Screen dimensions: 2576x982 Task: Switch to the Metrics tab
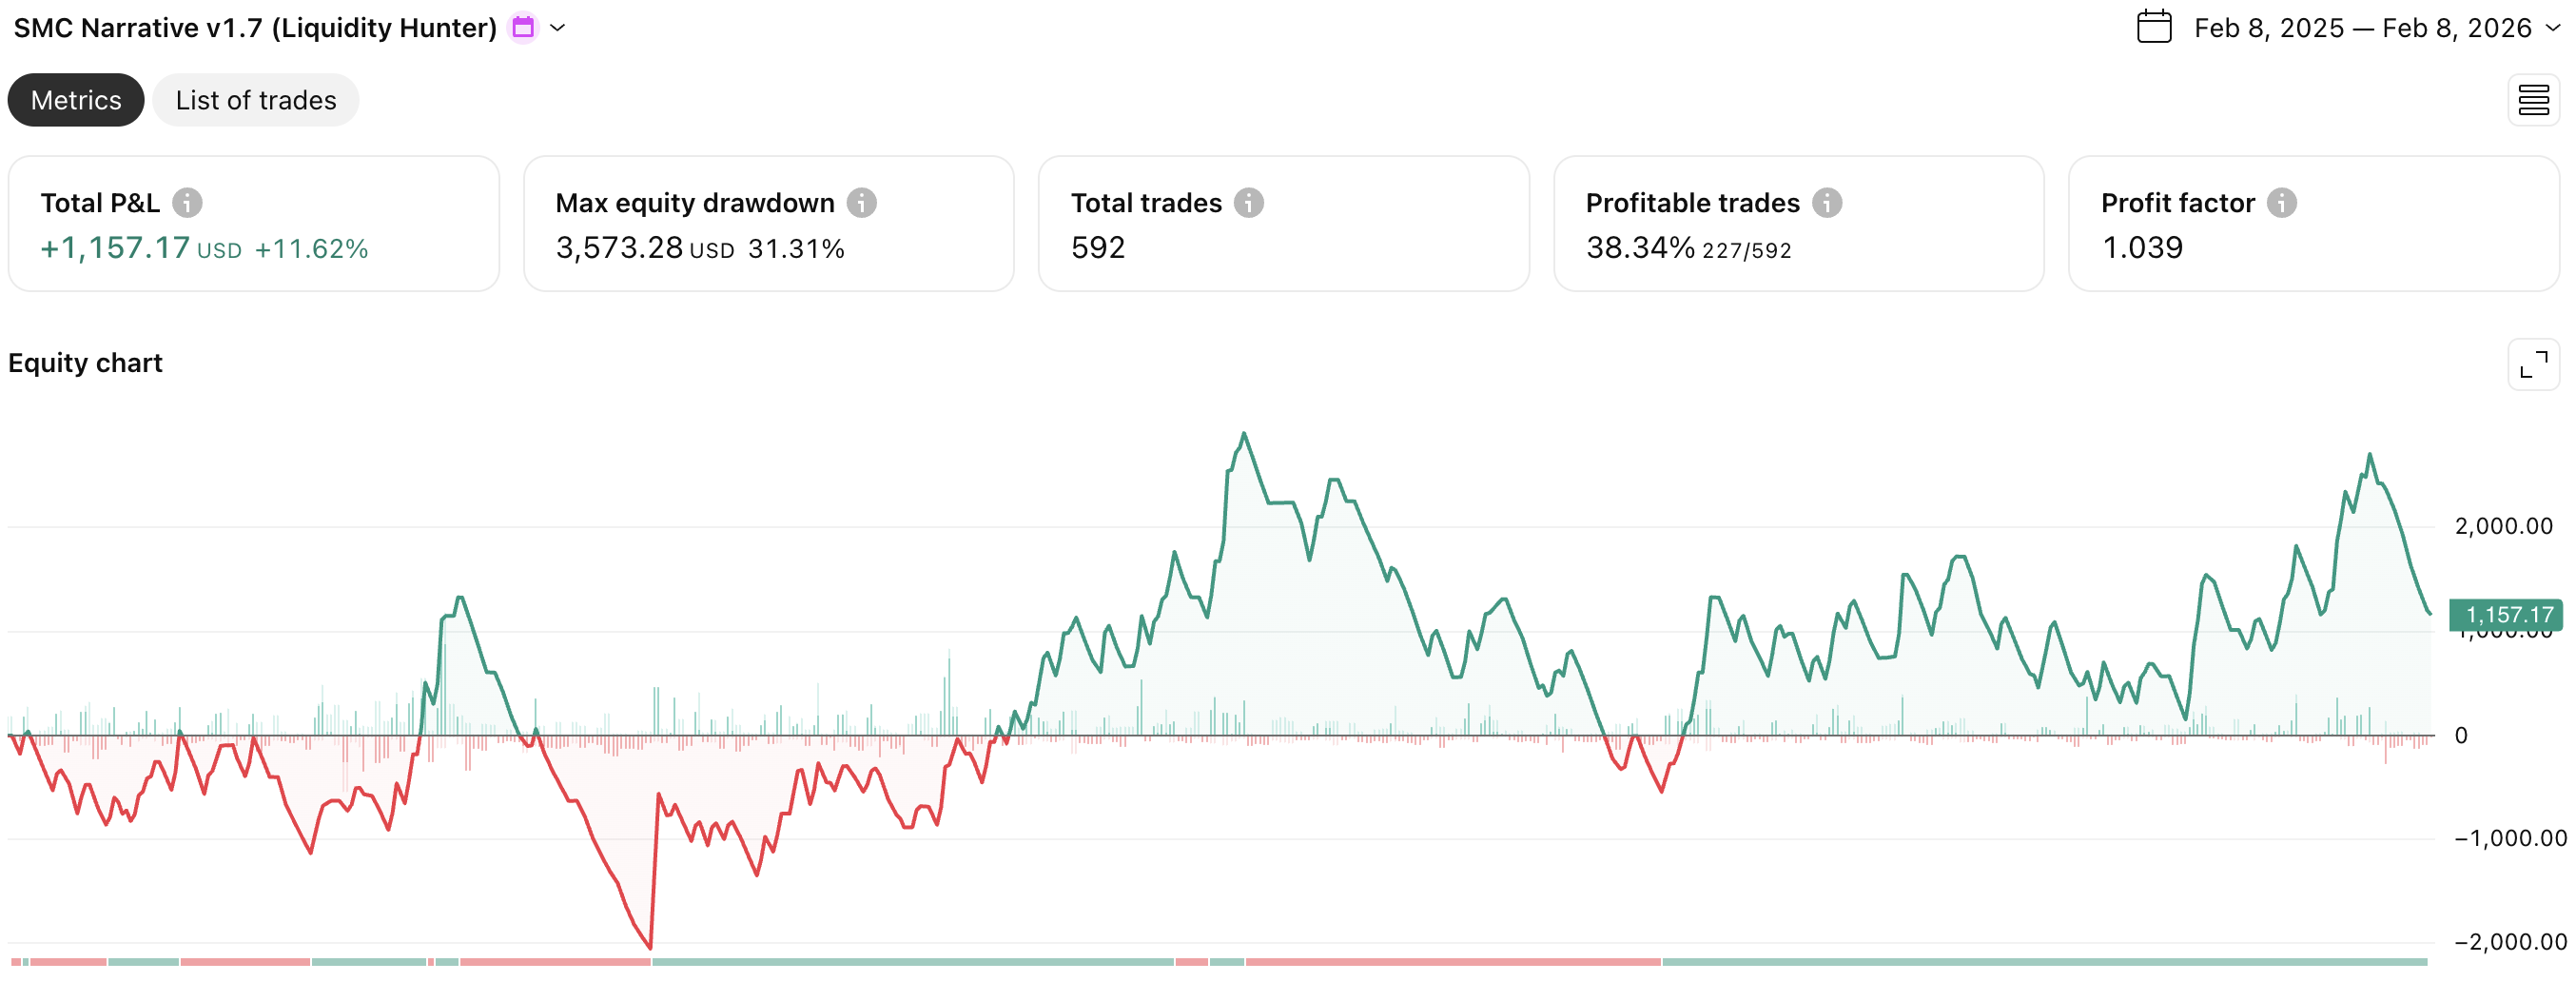pyautogui.click(x=76, y=100)
